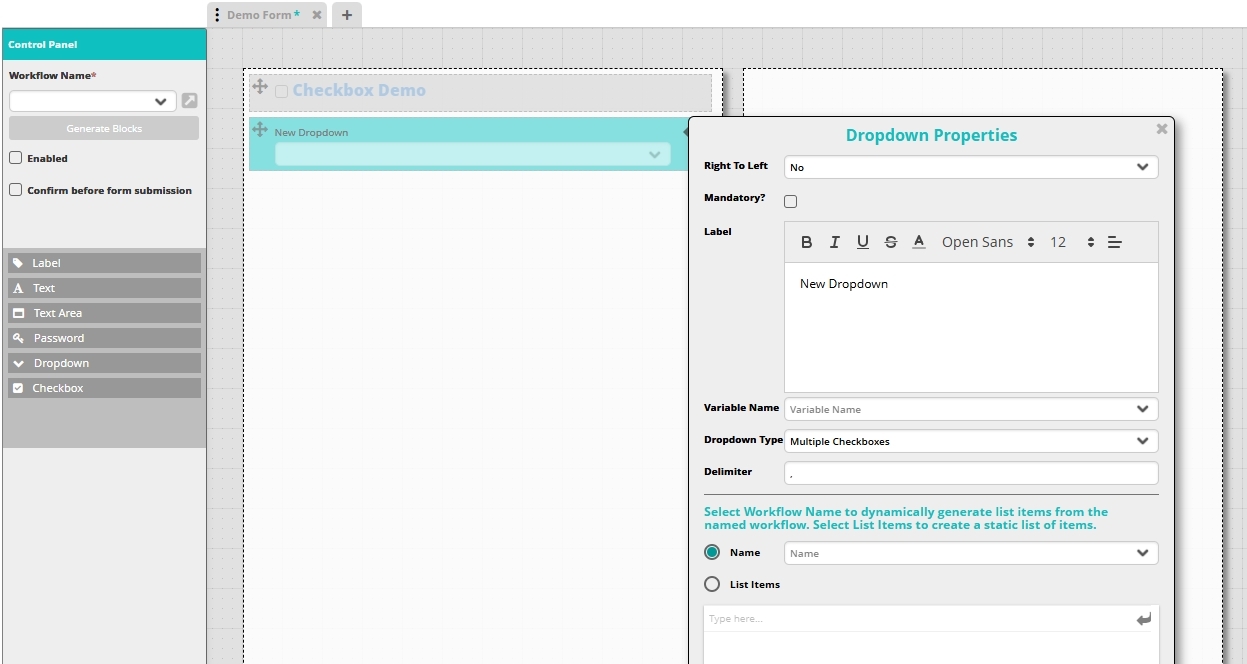
Task: Select the List Items radio button
Action: coord(712,584)
